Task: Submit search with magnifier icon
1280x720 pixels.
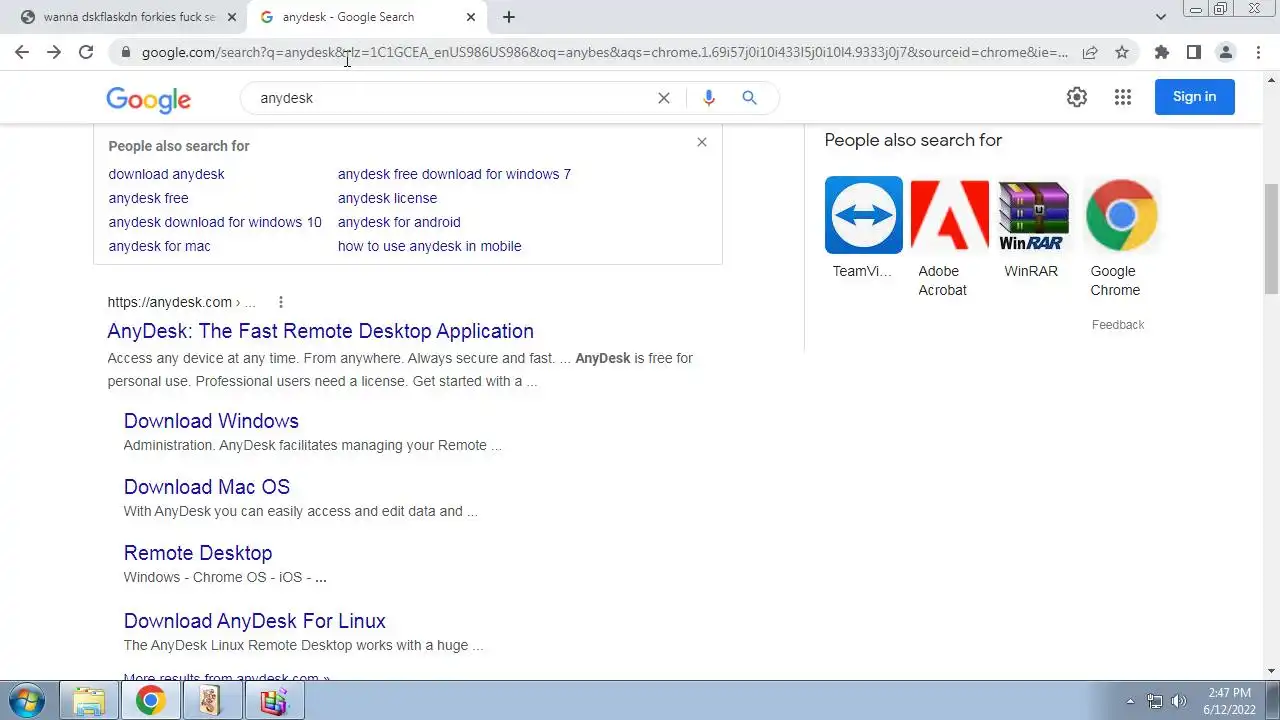Action: click(x=749, y=98)
